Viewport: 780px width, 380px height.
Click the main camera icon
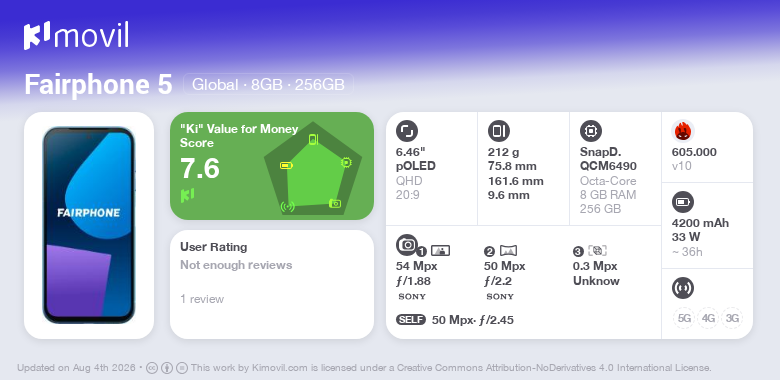[407, 245]
